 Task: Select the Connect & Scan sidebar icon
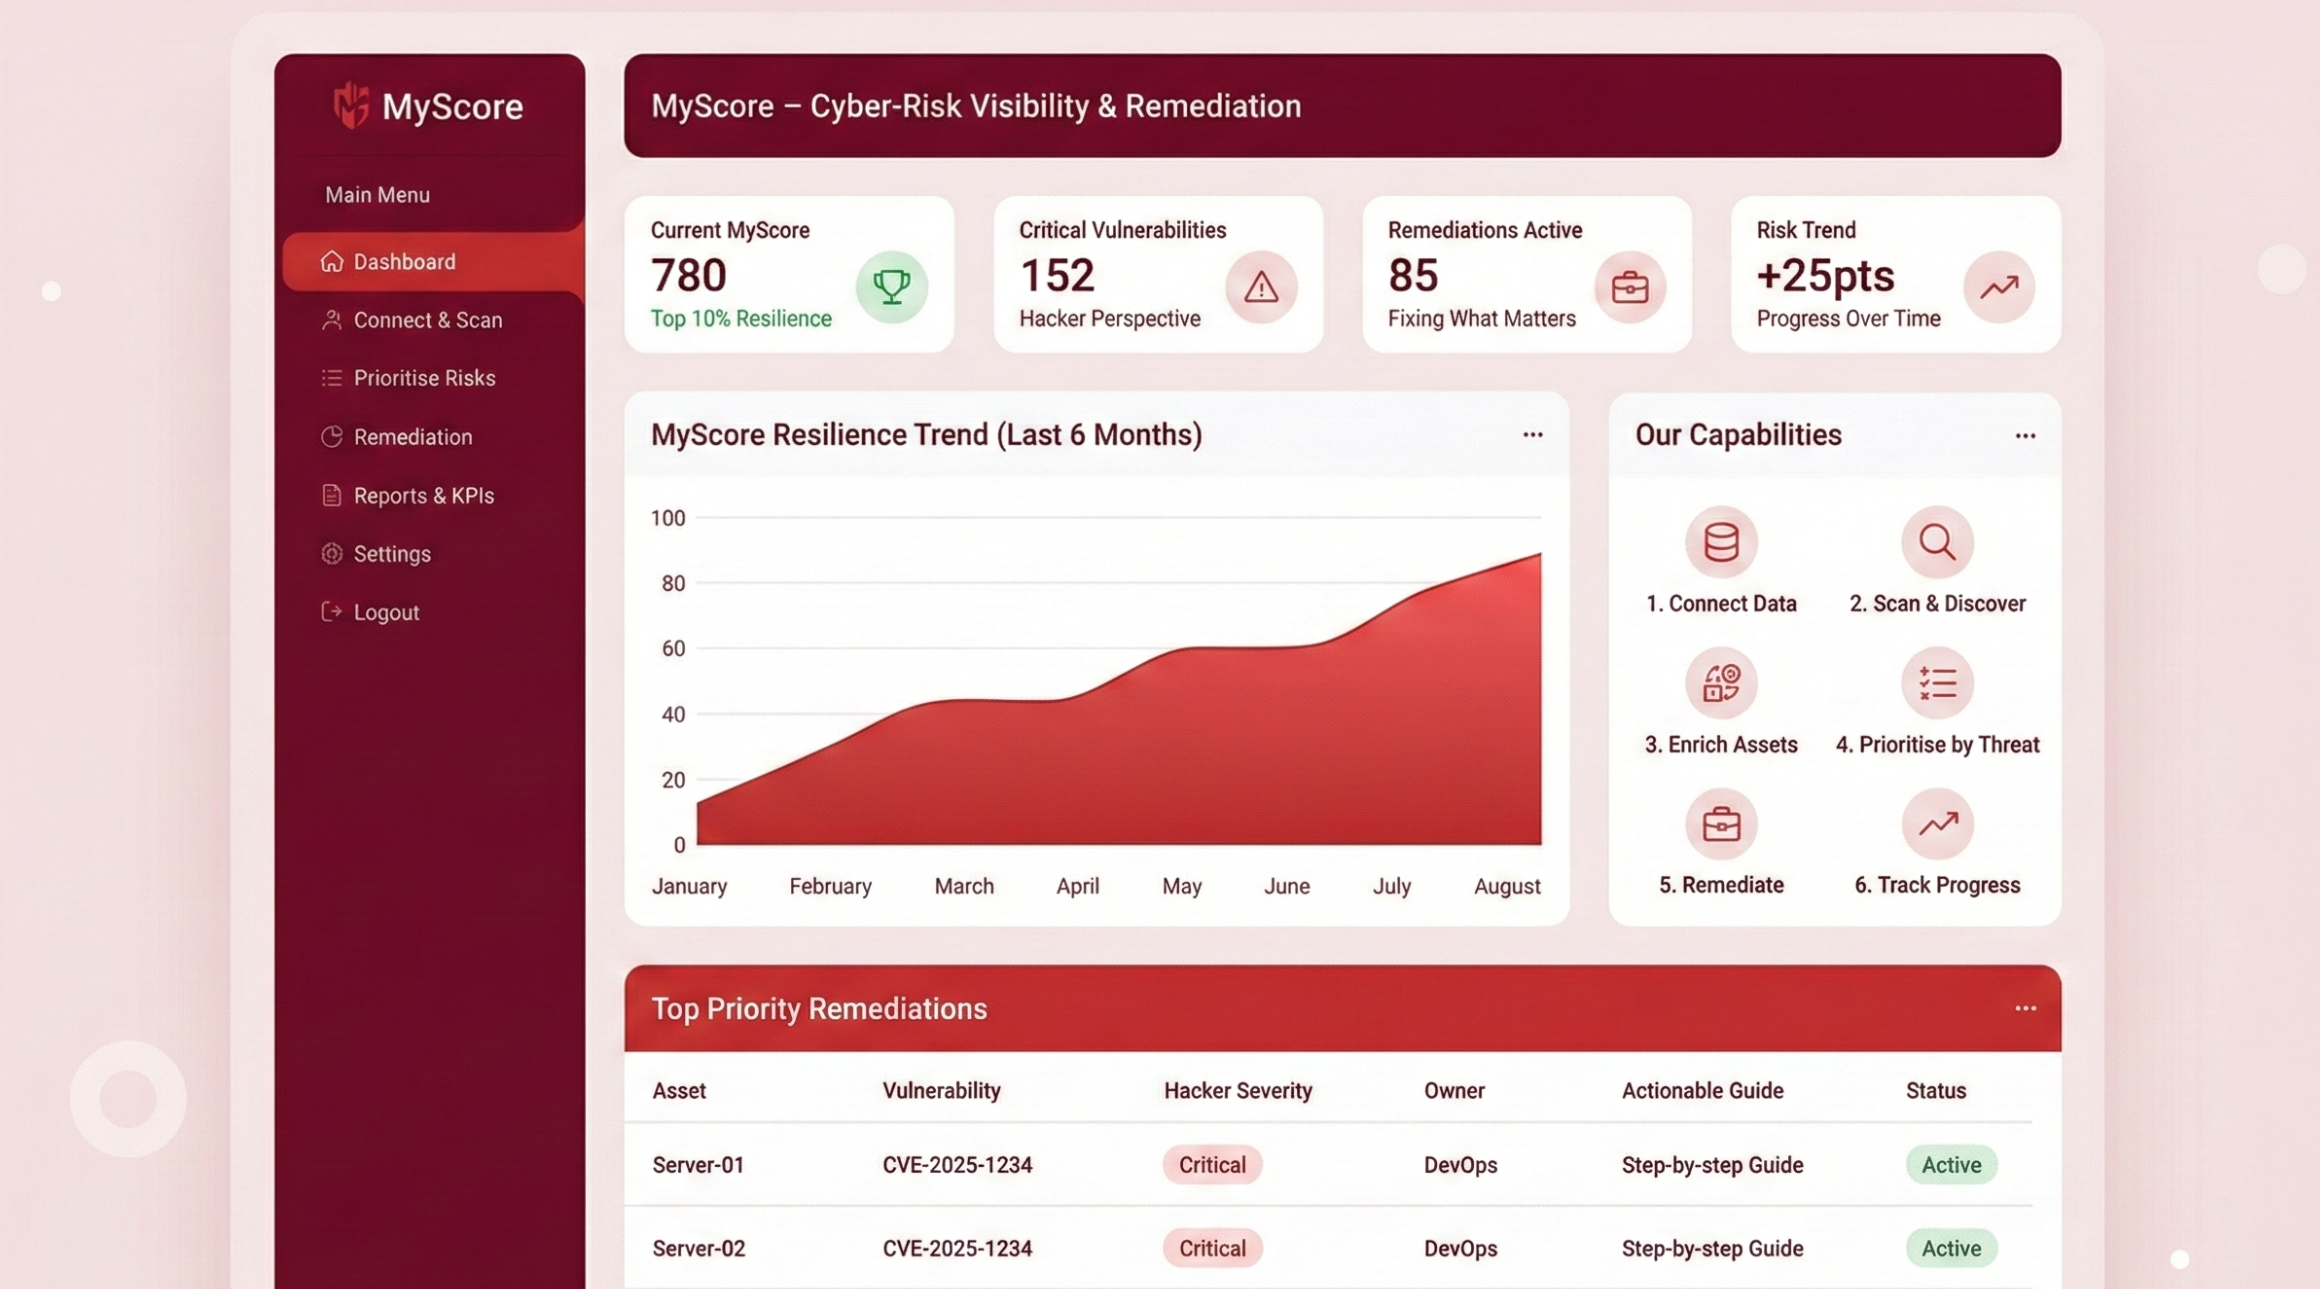click(332, 319)
